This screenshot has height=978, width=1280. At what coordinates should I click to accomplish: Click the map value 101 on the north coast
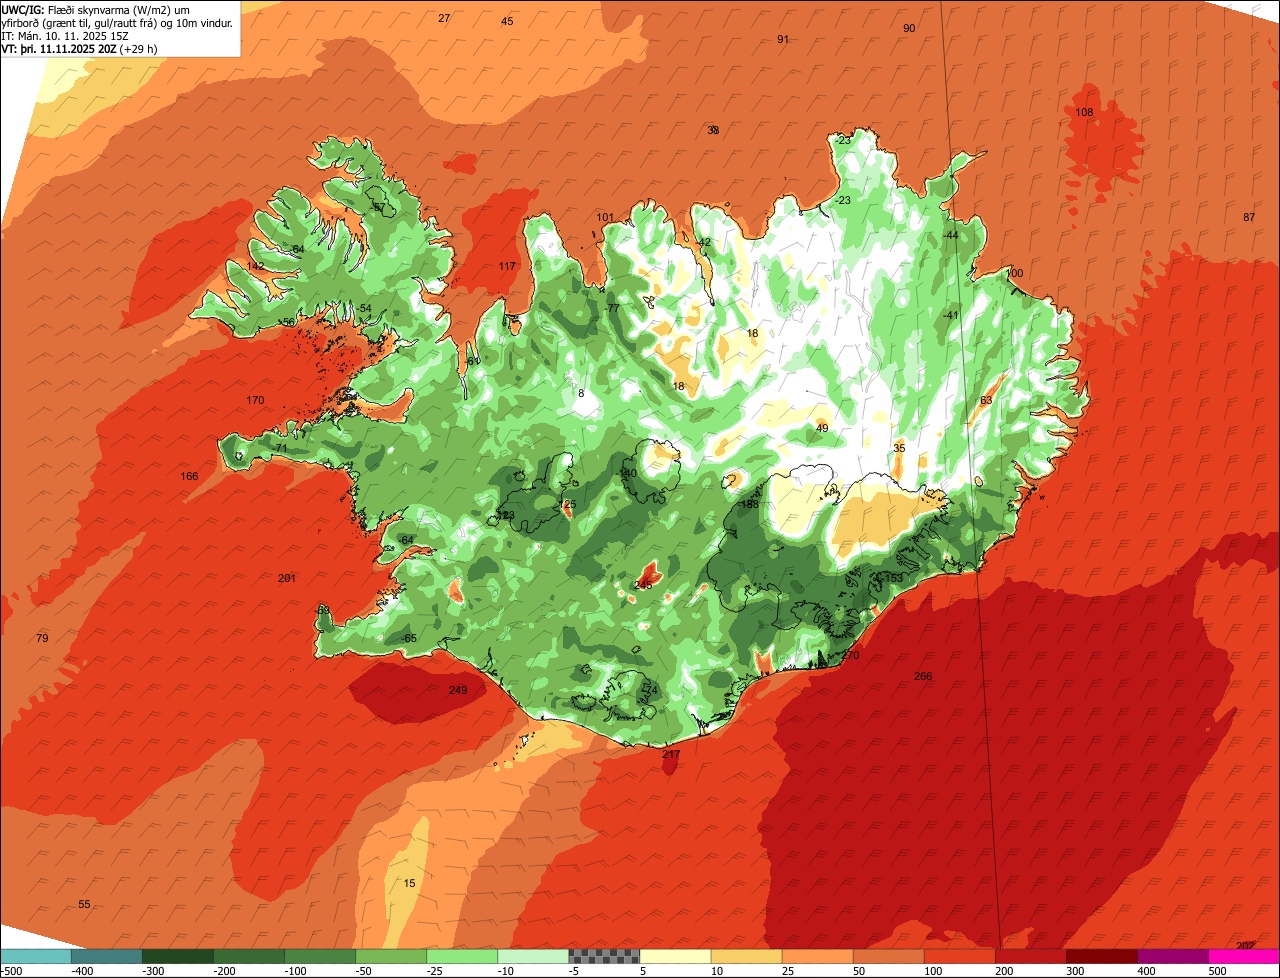coord(605,217)
